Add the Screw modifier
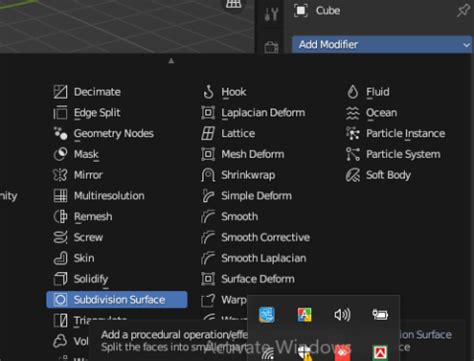 pos(78,237)
